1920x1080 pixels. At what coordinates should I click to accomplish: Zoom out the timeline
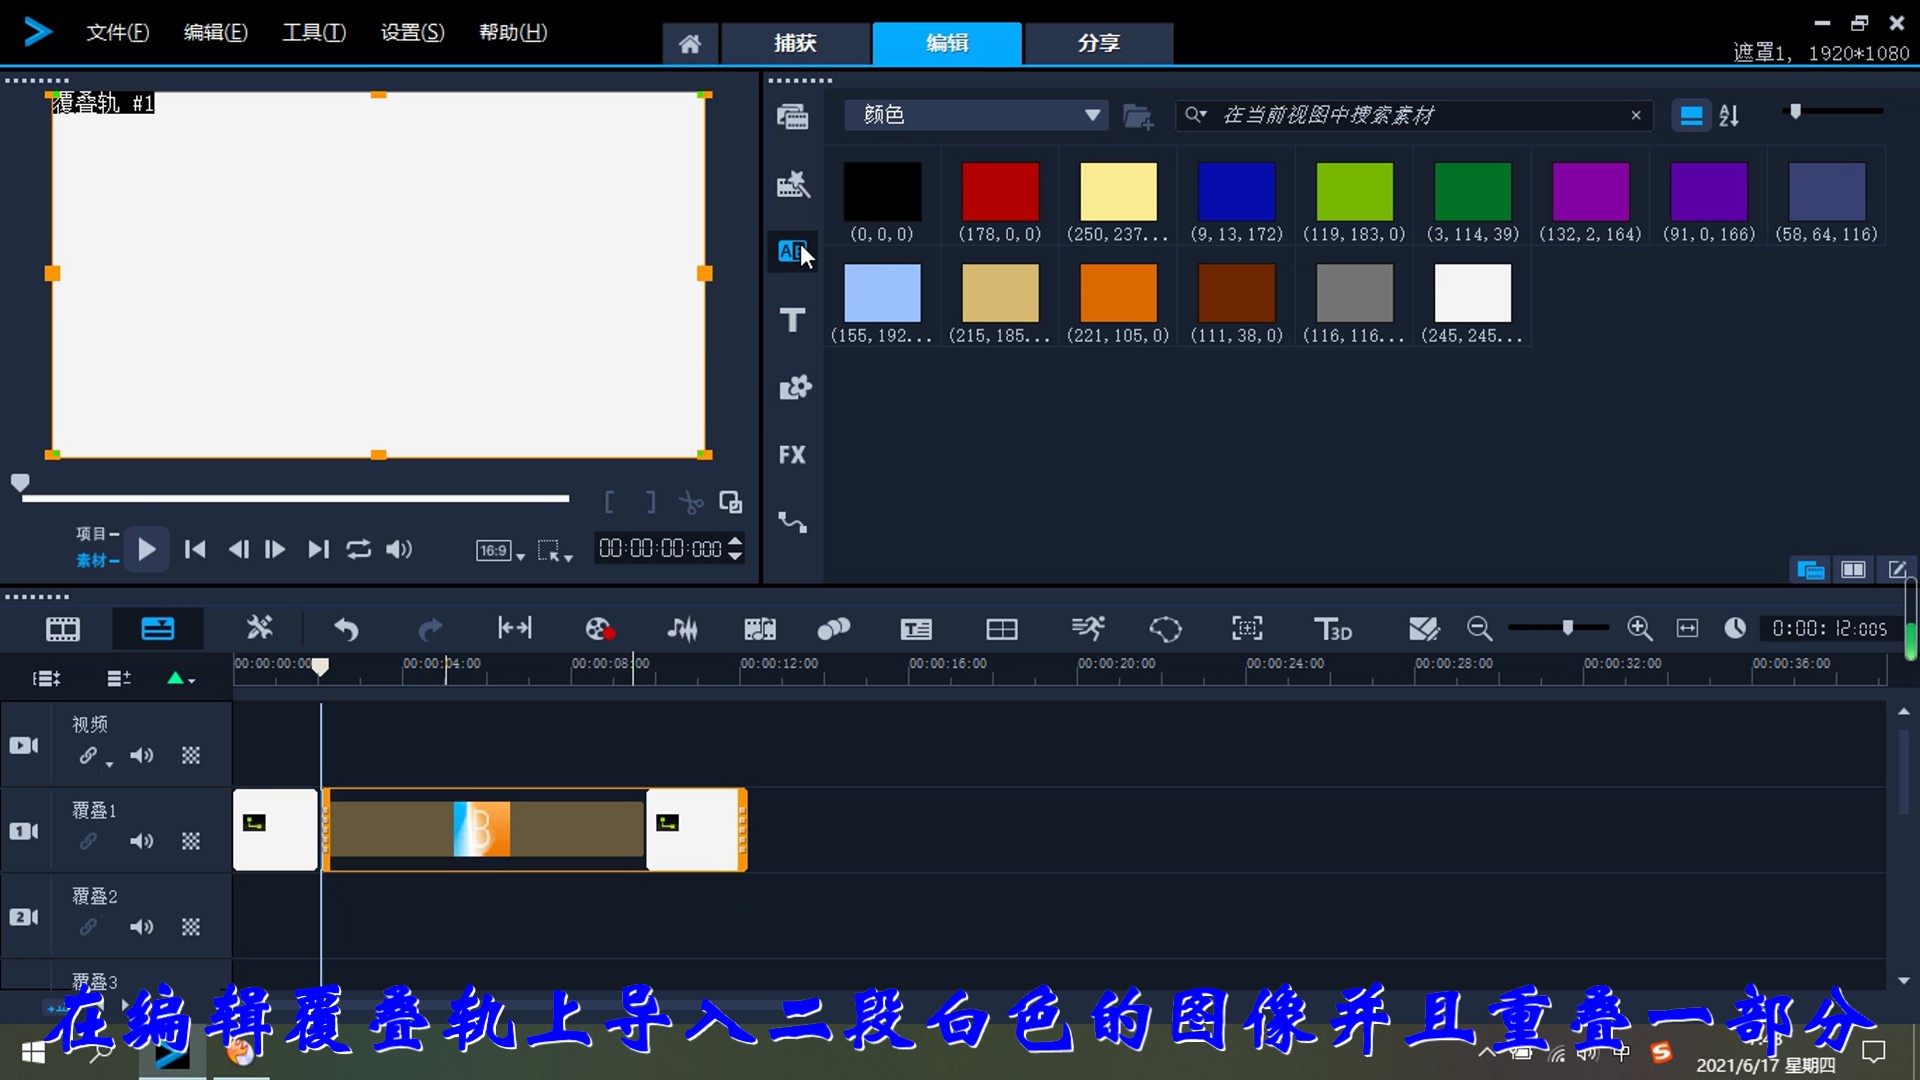[1479, 628]
